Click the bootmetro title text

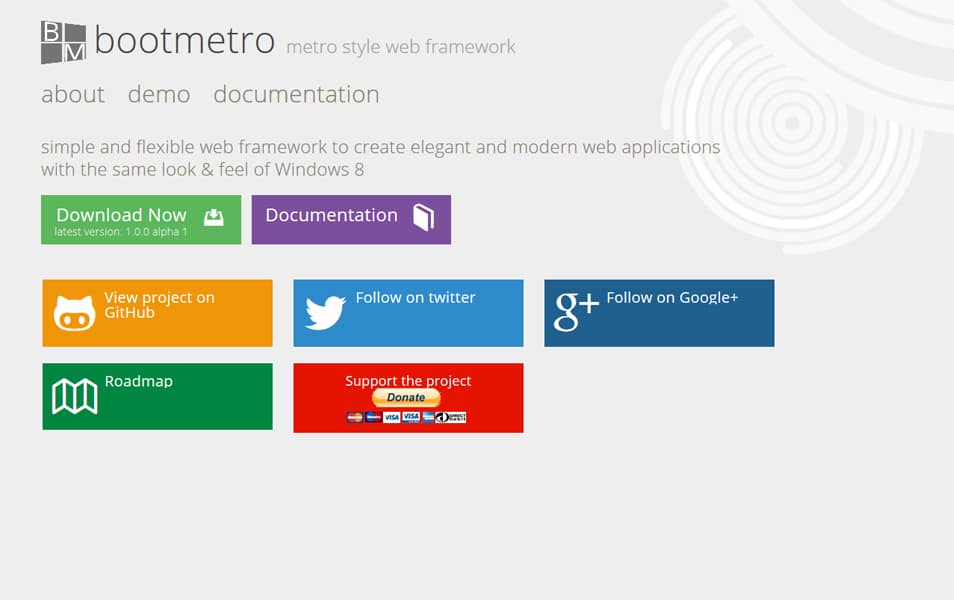185,41
